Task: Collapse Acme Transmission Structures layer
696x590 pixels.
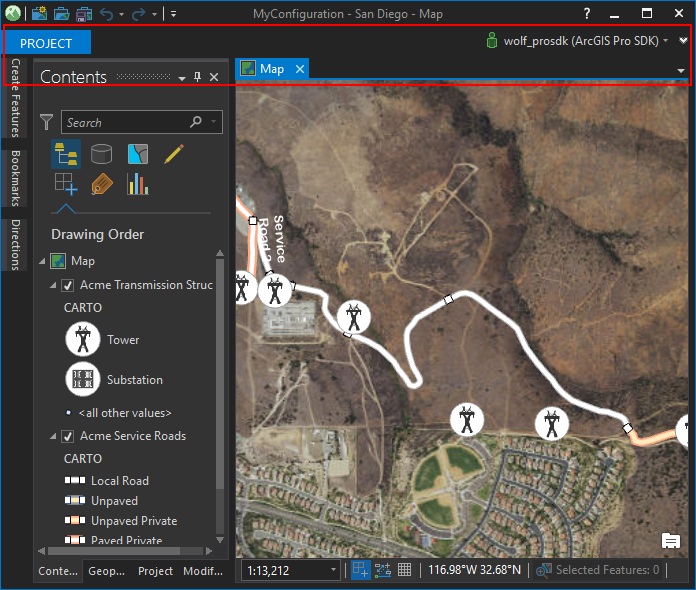Action: [x=53, y=285]
